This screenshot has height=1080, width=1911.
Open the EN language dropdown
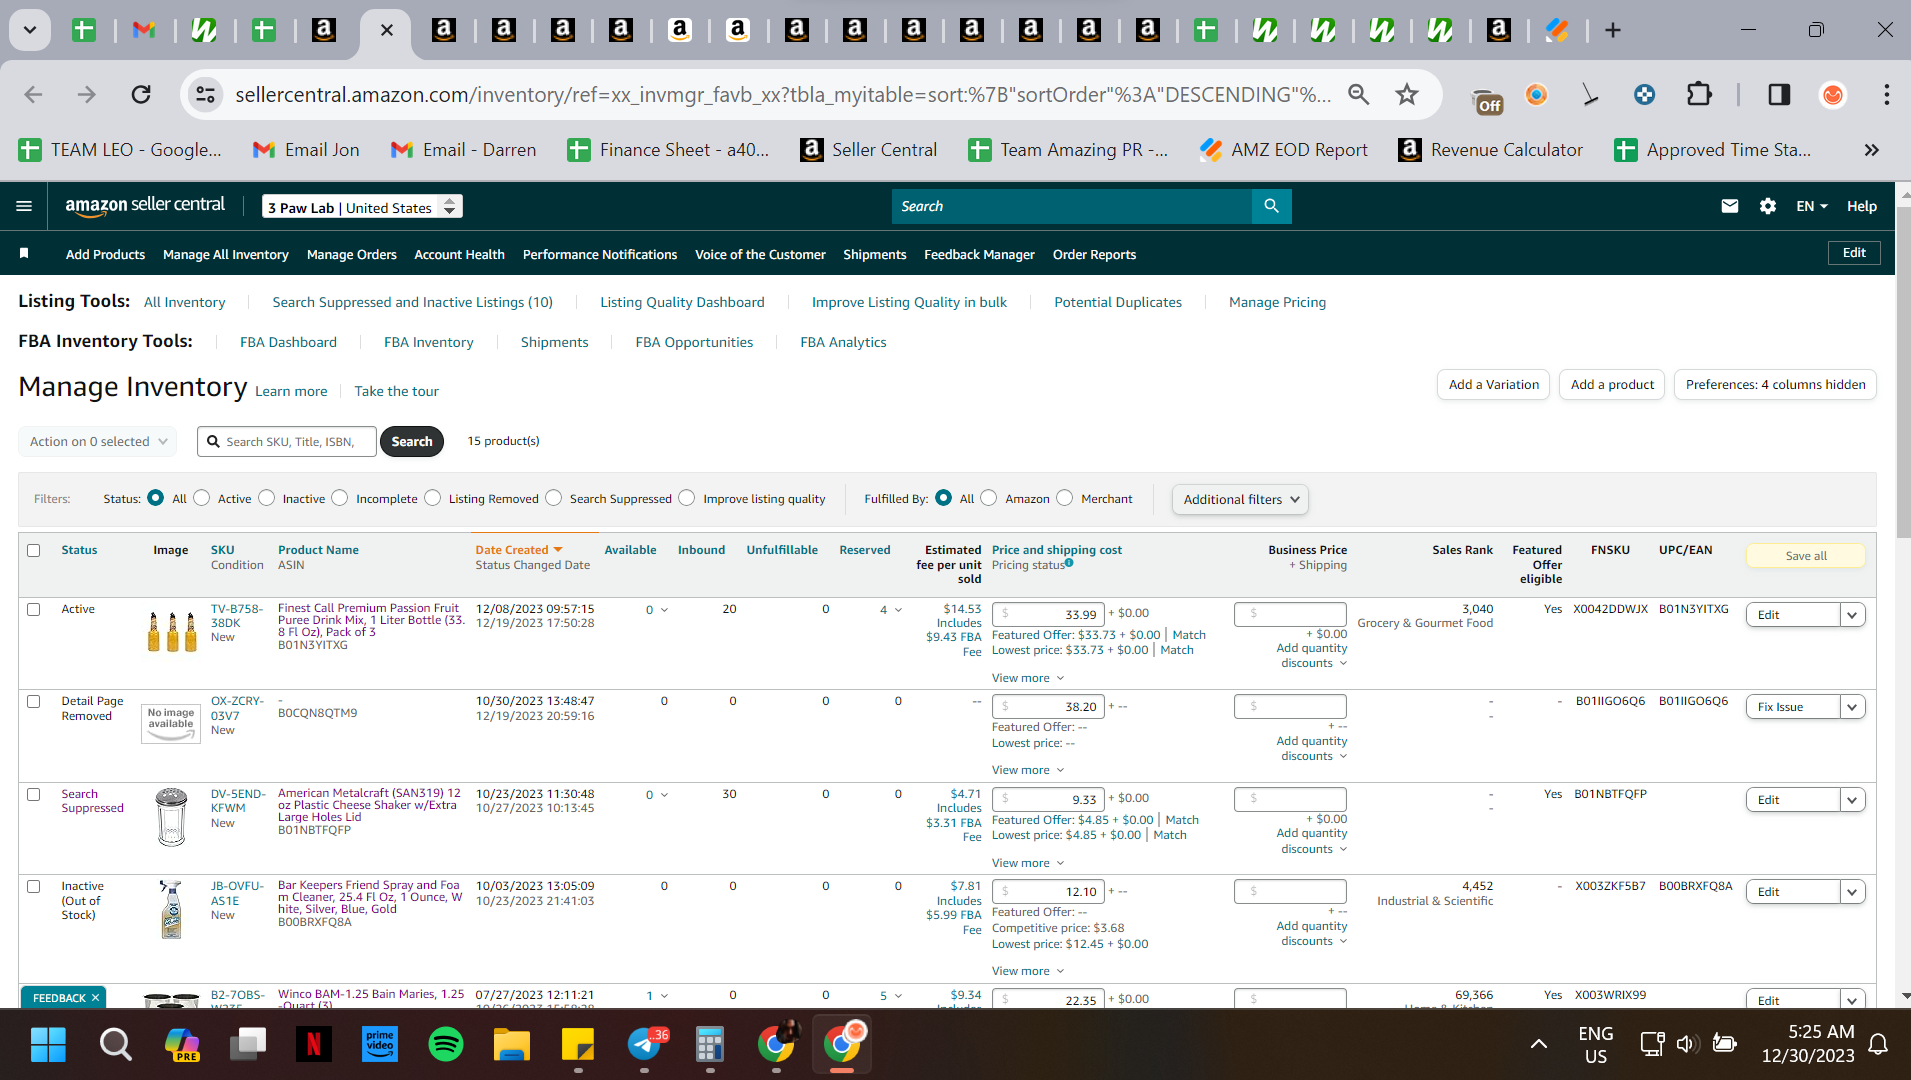coord(1812,206)
